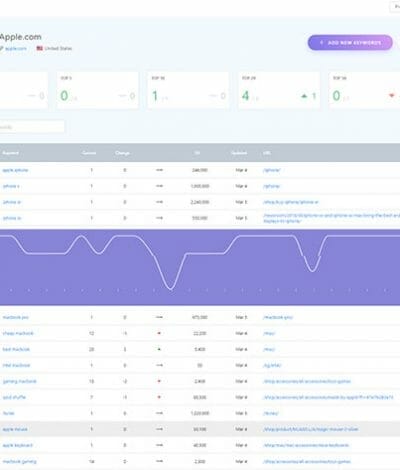The image size is (400, 470).
Task: Click the United States flag icon
Action: (x=40, y=48)
